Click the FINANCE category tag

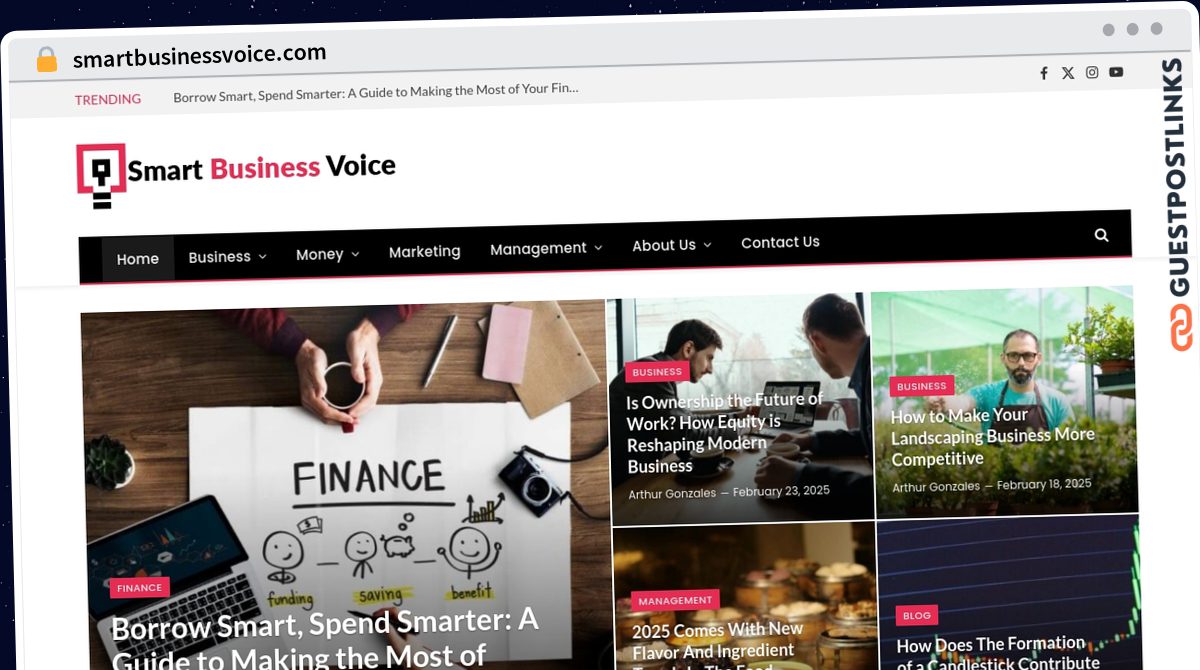(x=139, y=588)
